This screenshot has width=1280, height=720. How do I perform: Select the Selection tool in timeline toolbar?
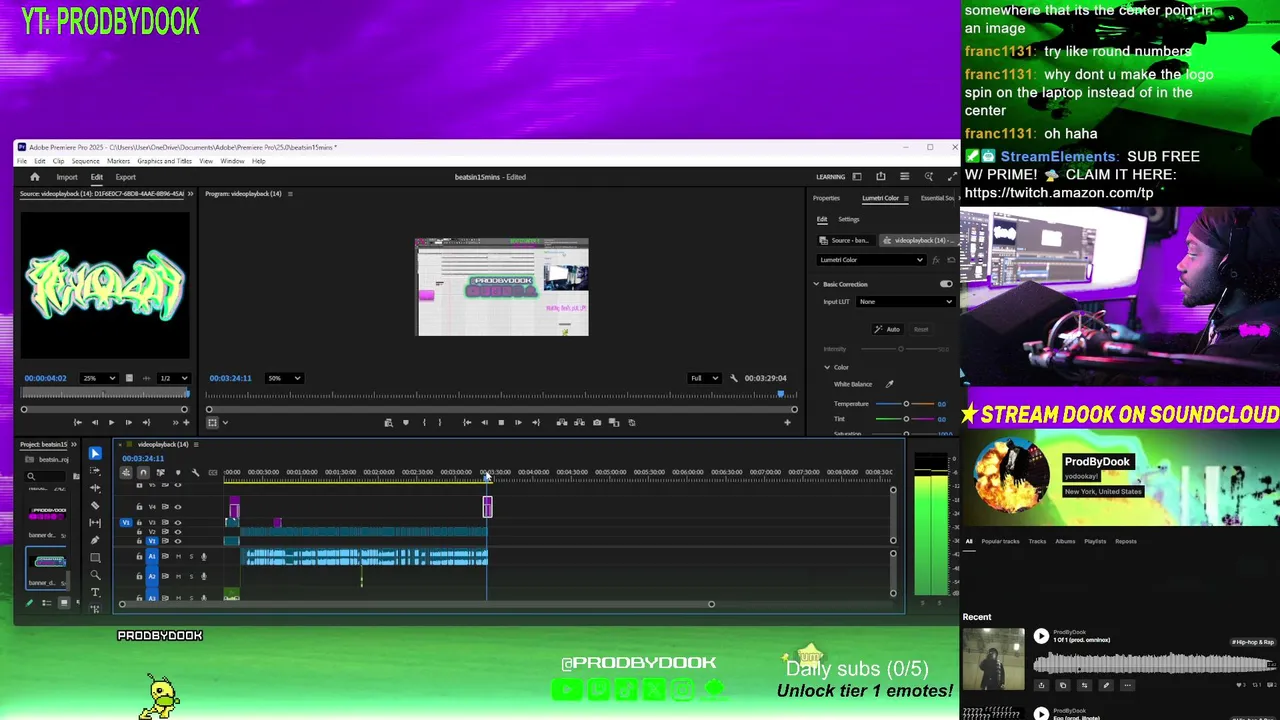coord(95,453)
